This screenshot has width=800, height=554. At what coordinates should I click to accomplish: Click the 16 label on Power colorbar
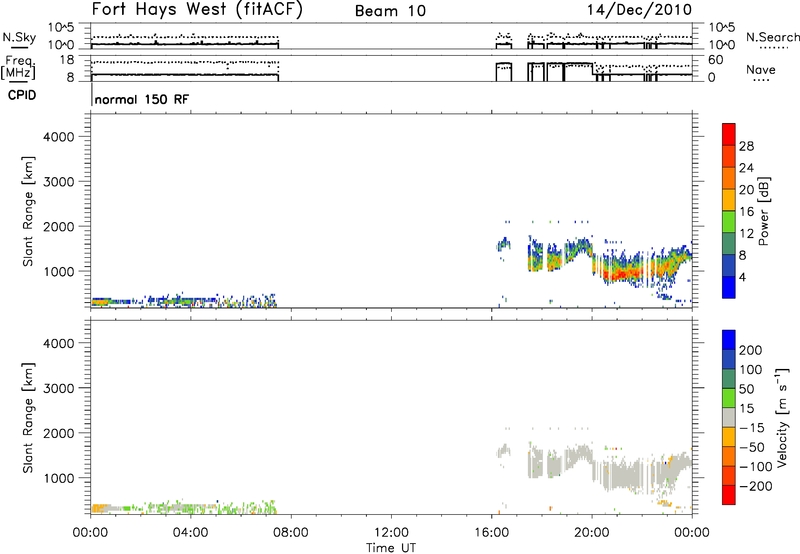pos(746,211)
